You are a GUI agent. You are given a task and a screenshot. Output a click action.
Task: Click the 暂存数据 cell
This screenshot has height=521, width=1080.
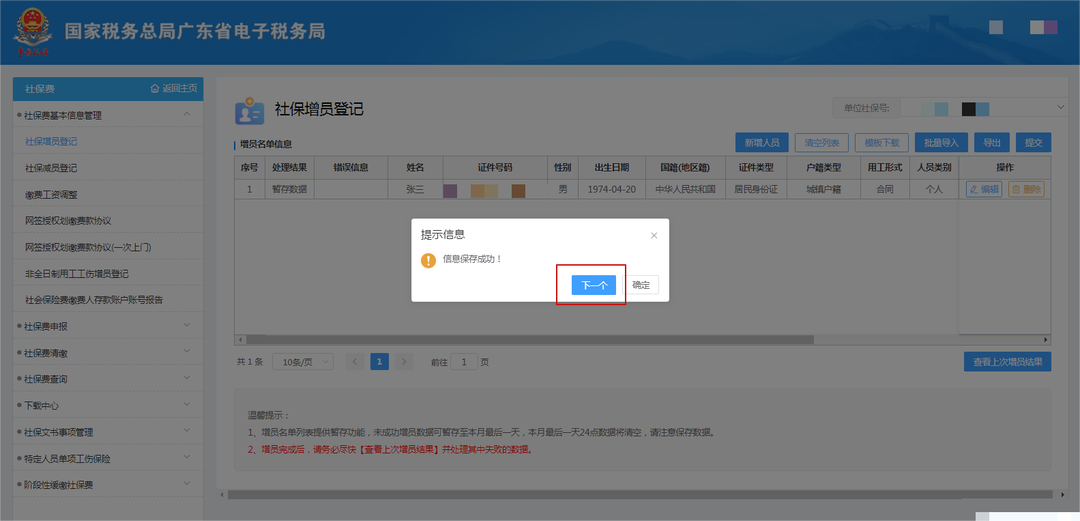pyautogui.click(x=289, y=189)
